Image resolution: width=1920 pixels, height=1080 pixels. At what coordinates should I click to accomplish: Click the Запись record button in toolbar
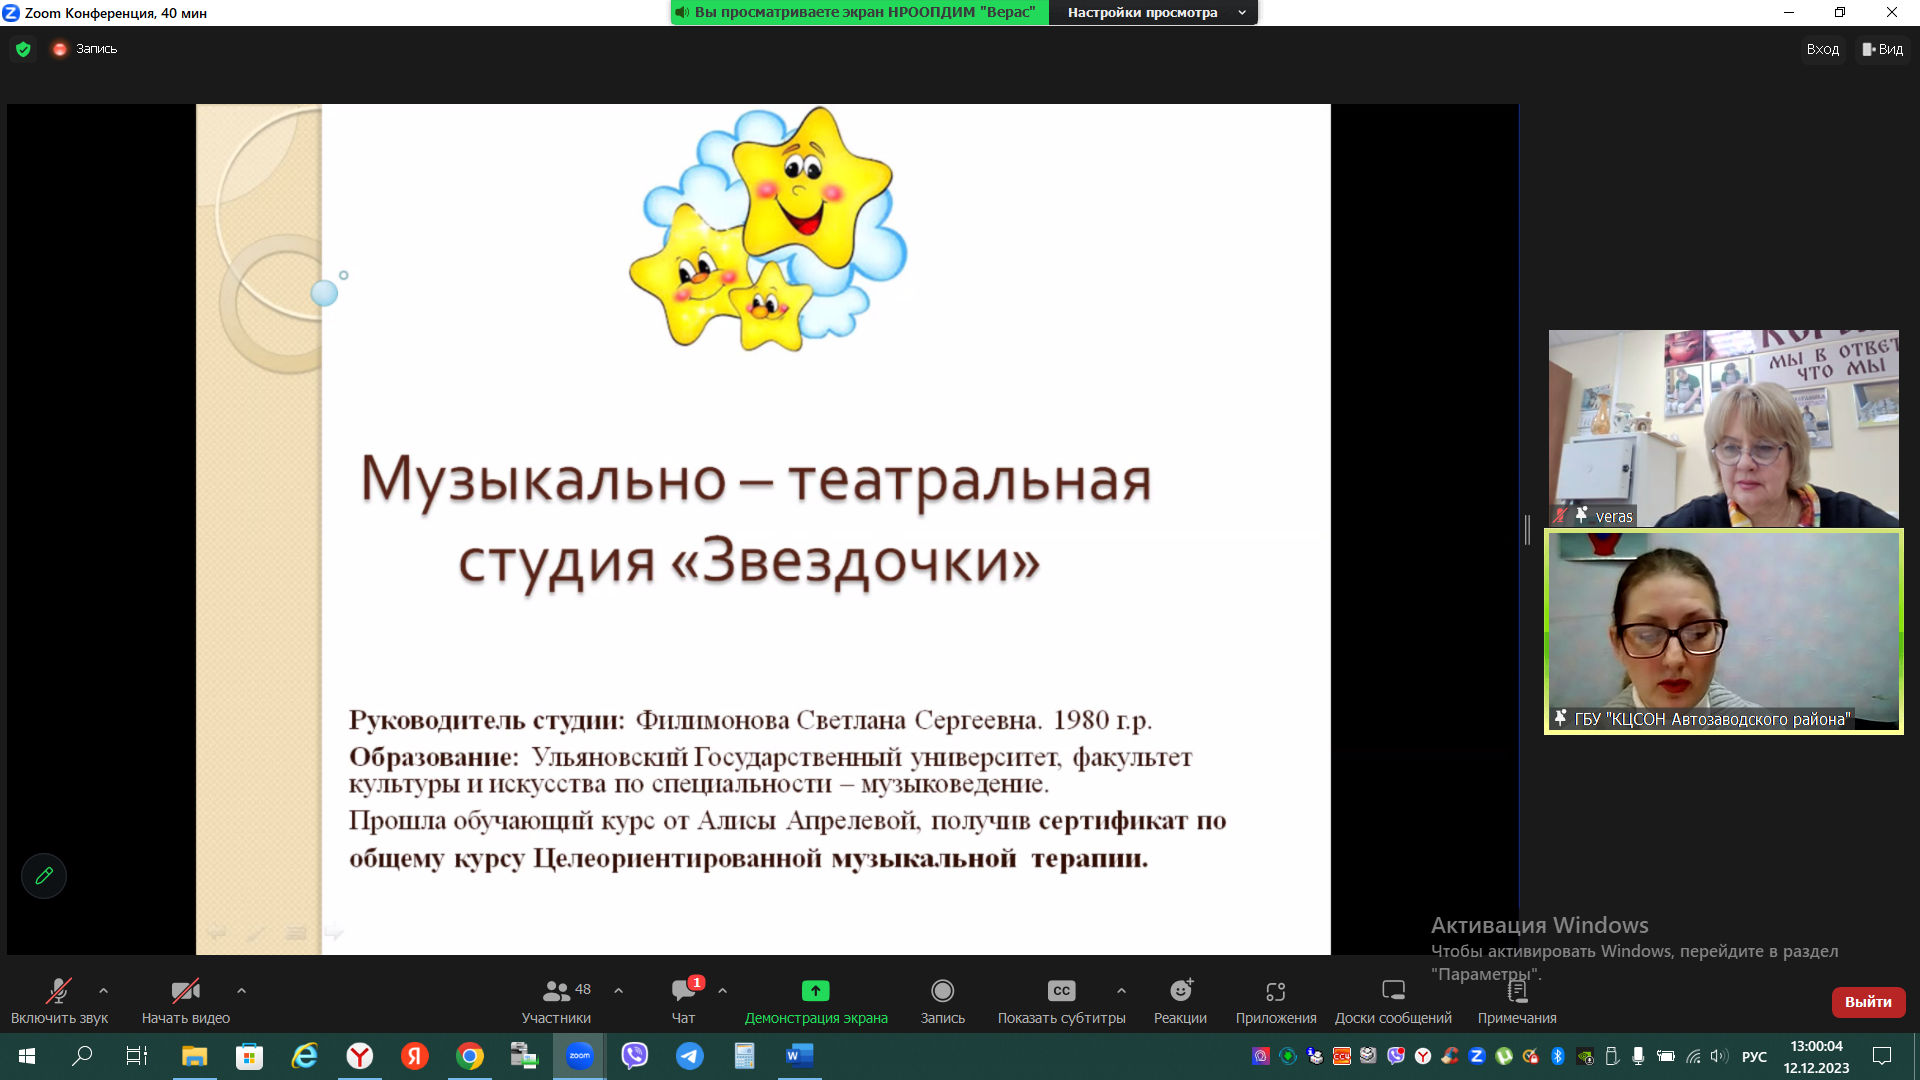943,1001
